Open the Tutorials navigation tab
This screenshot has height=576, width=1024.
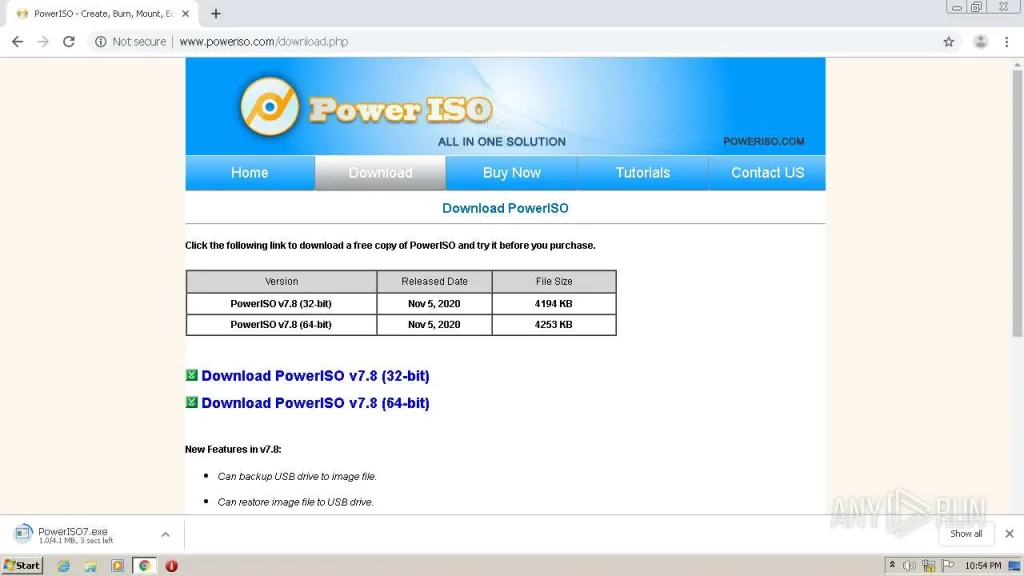pyautogui.click(x=643, y=173)
